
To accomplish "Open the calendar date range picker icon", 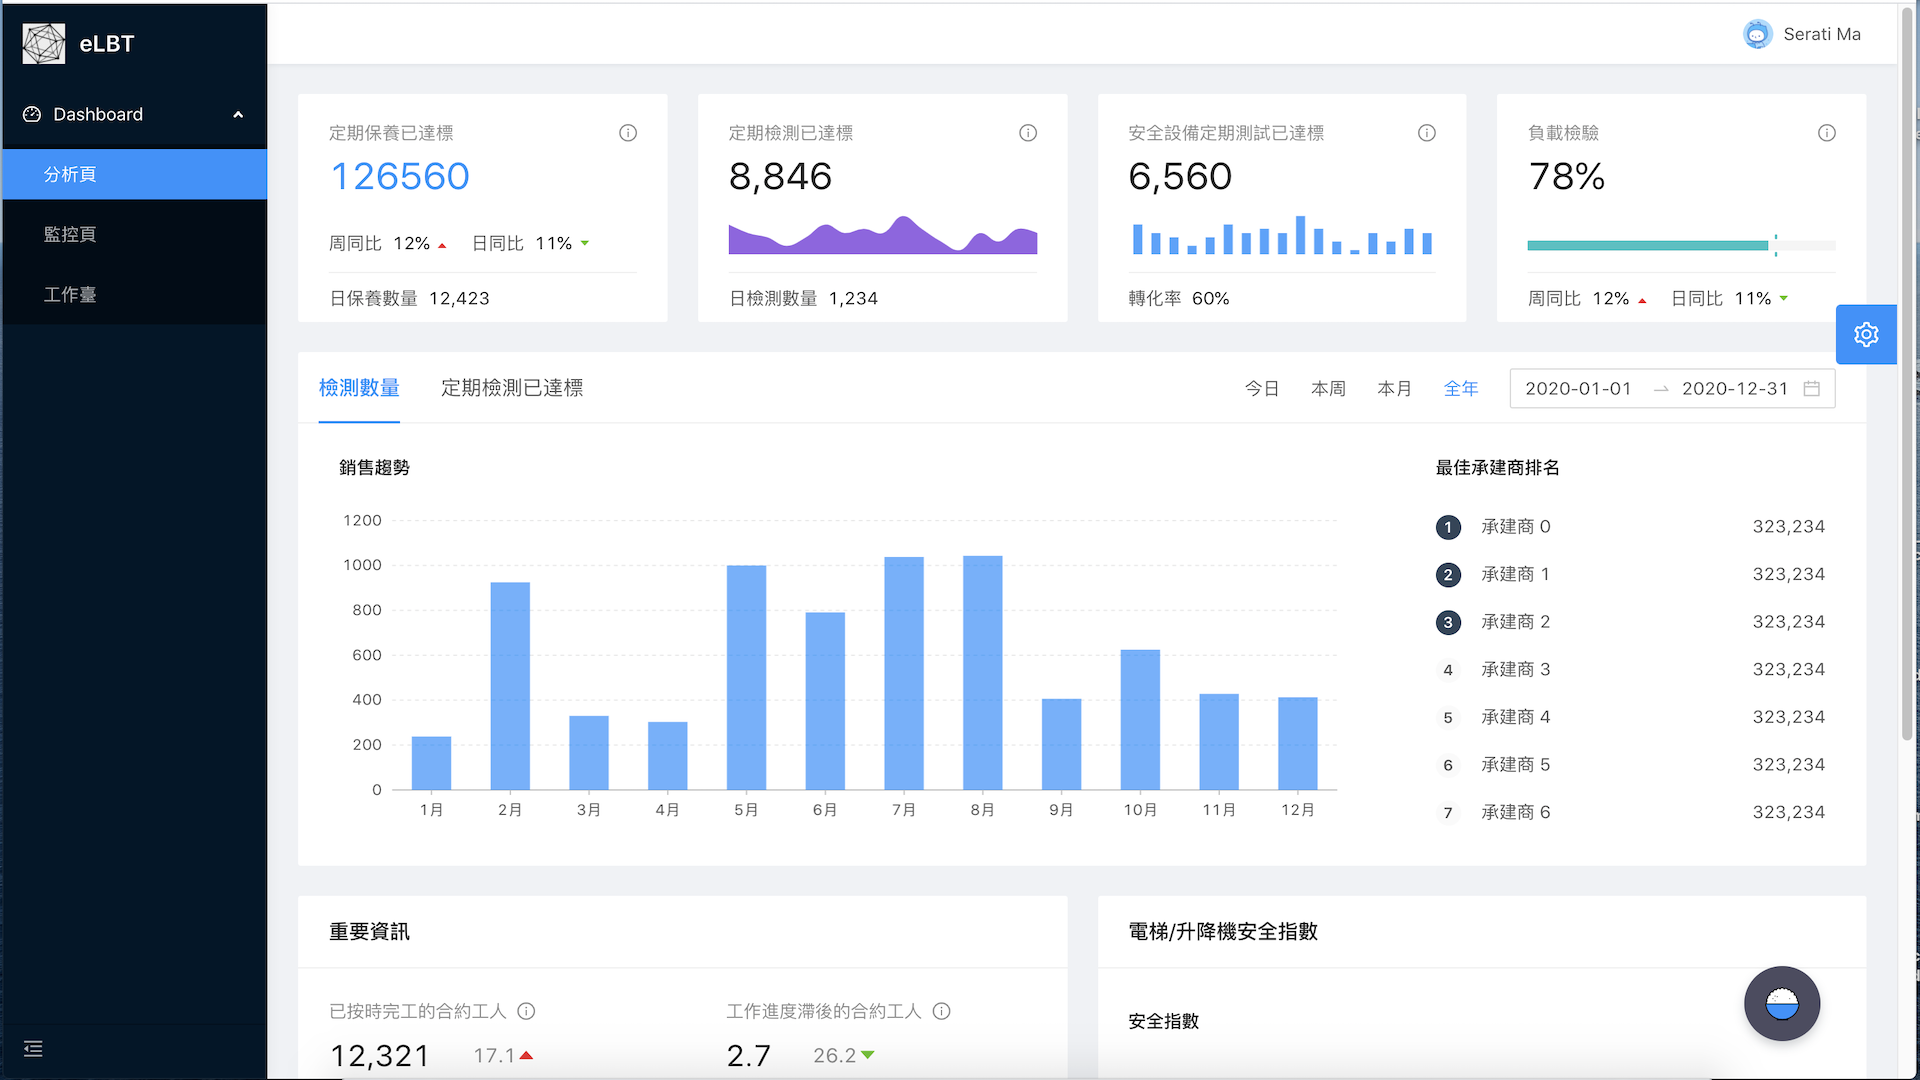I will 1811,388.
